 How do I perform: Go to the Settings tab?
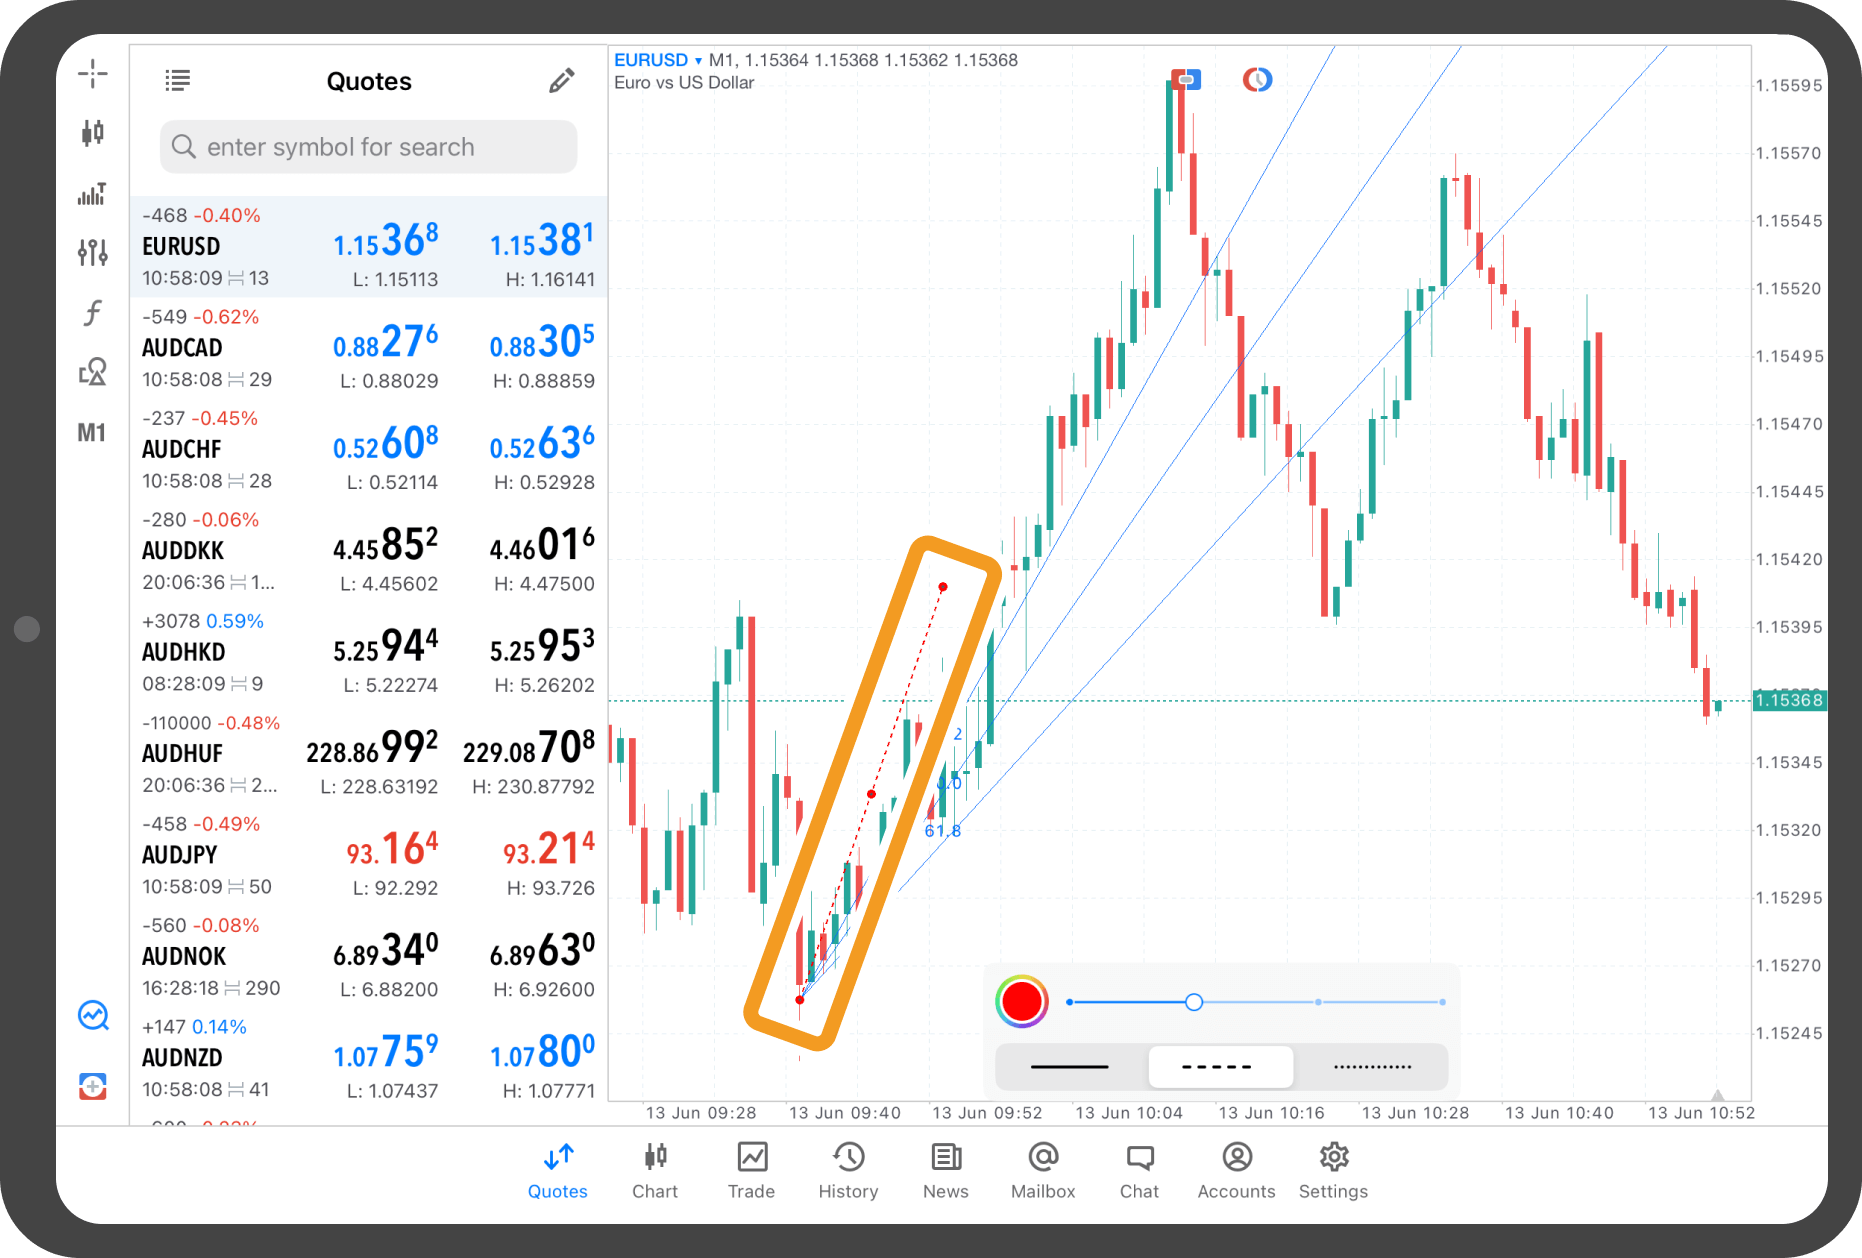(1332, 1170)
